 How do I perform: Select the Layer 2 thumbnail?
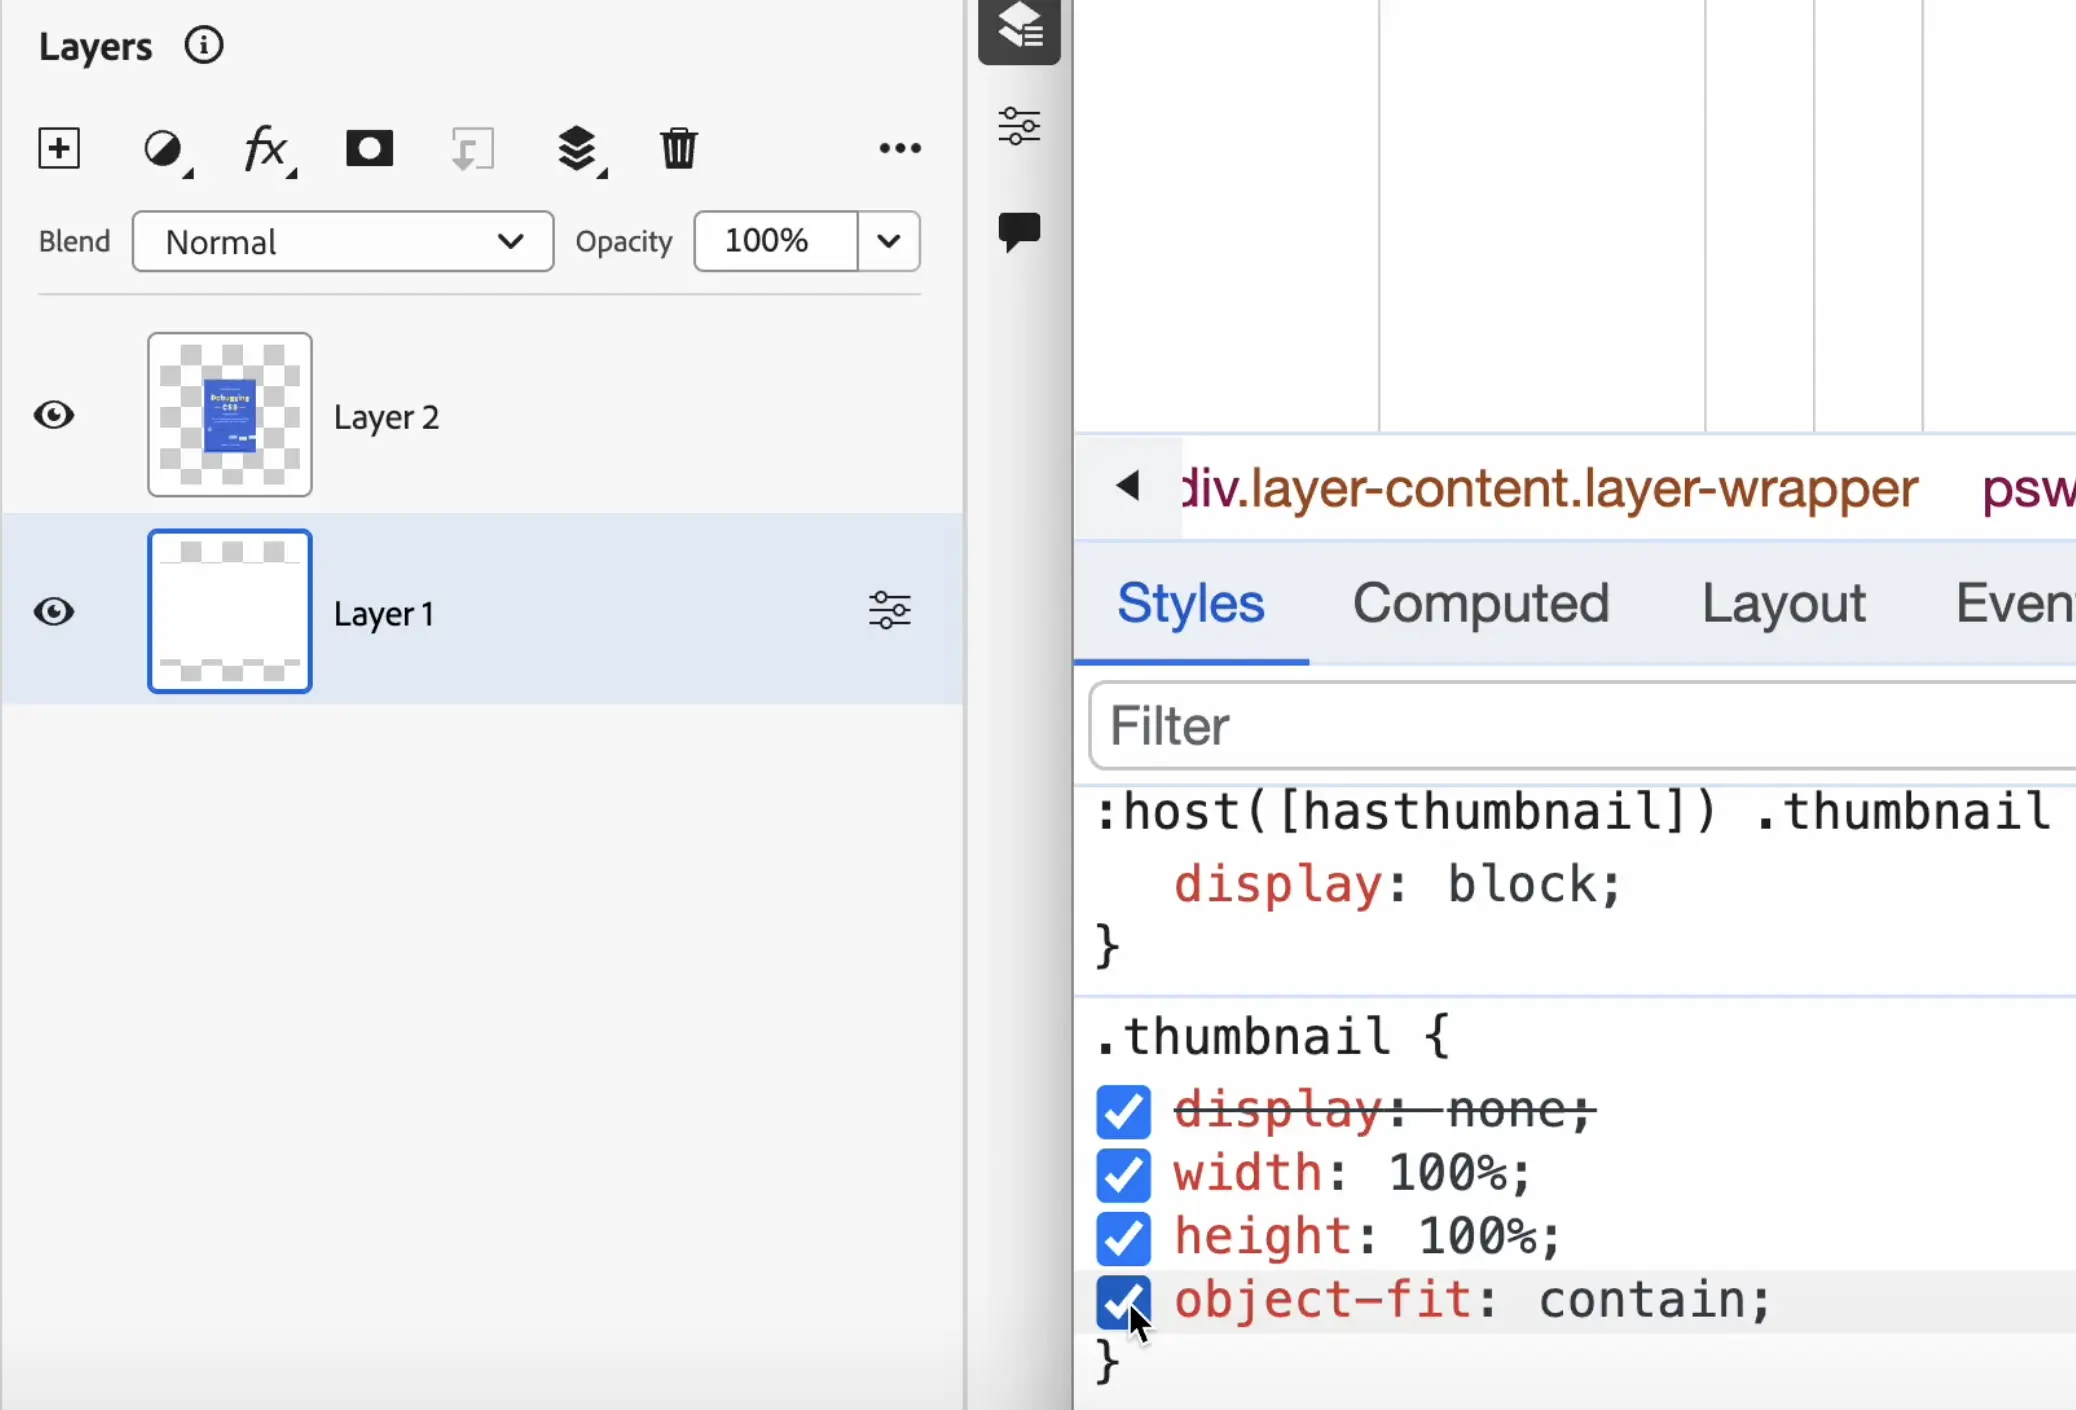[230, 415]
